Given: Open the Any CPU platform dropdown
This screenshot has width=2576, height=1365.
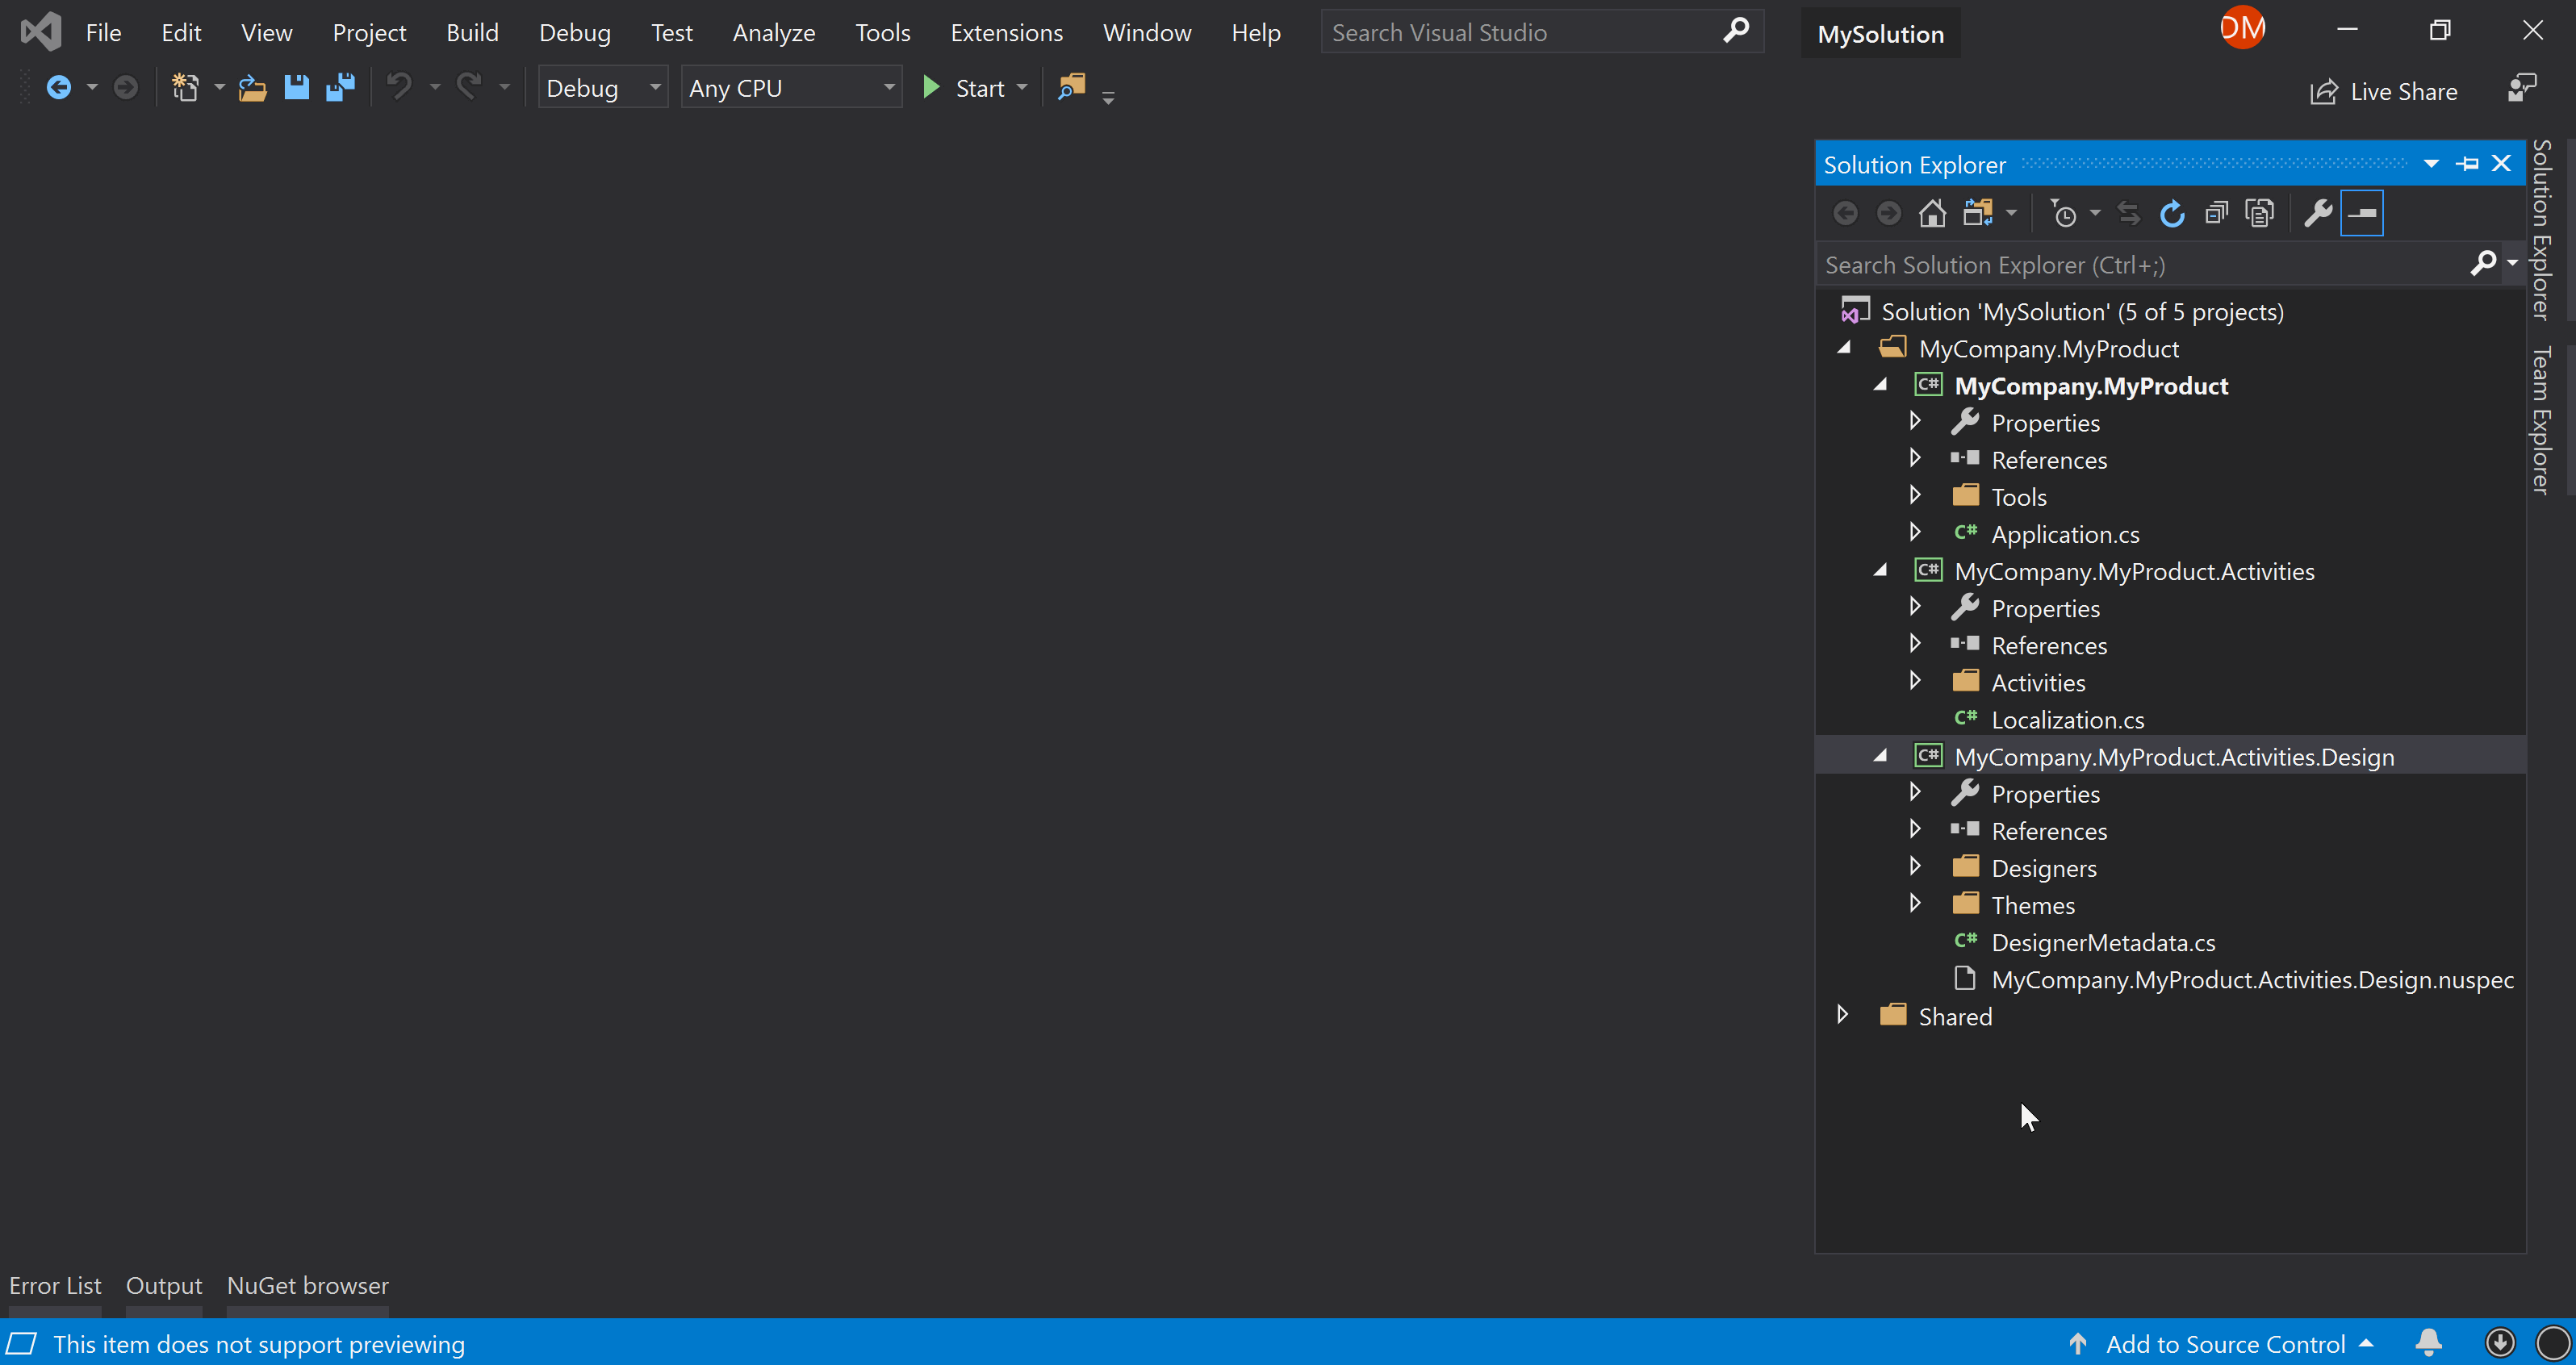Looking at the screenshot, I should [790, 87].
